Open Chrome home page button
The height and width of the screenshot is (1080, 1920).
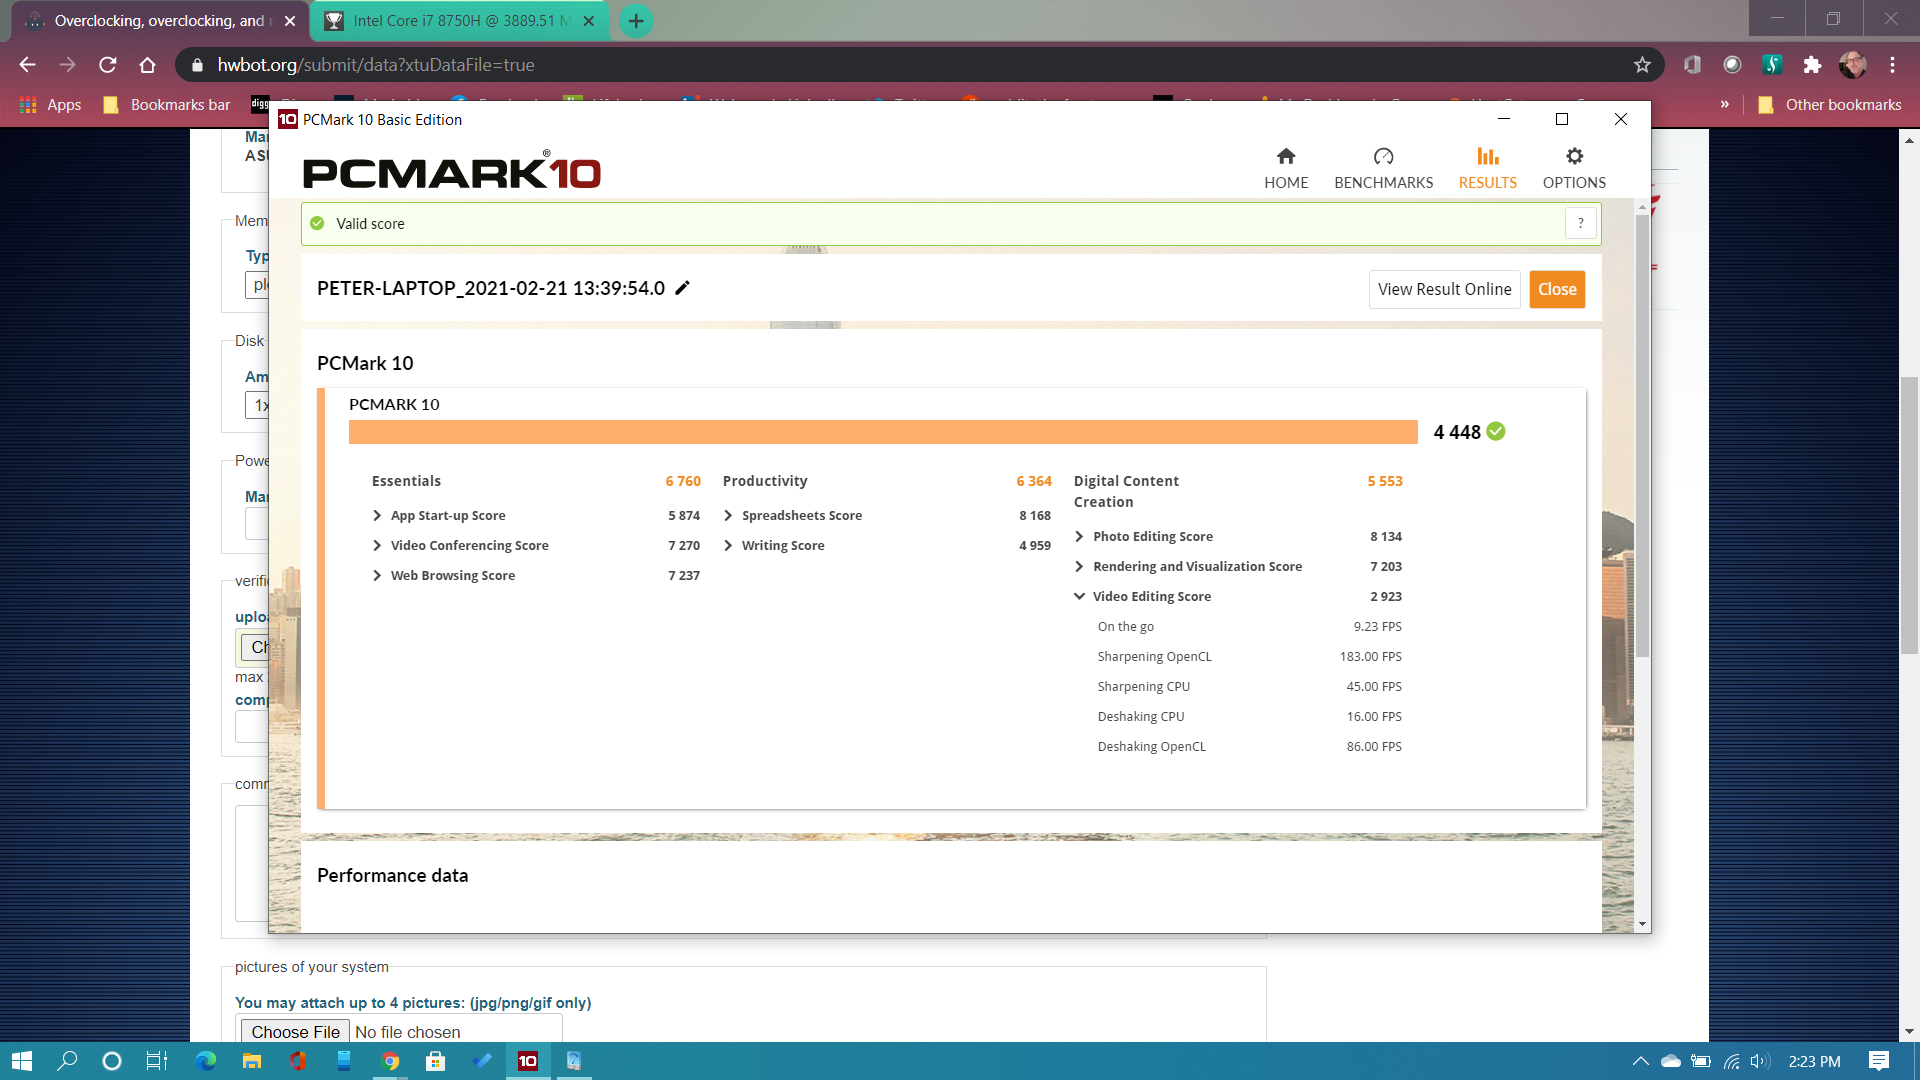147,65
